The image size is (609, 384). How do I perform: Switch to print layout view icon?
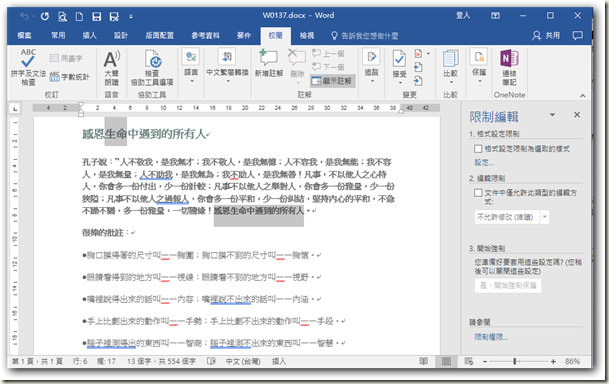point(446,361)
